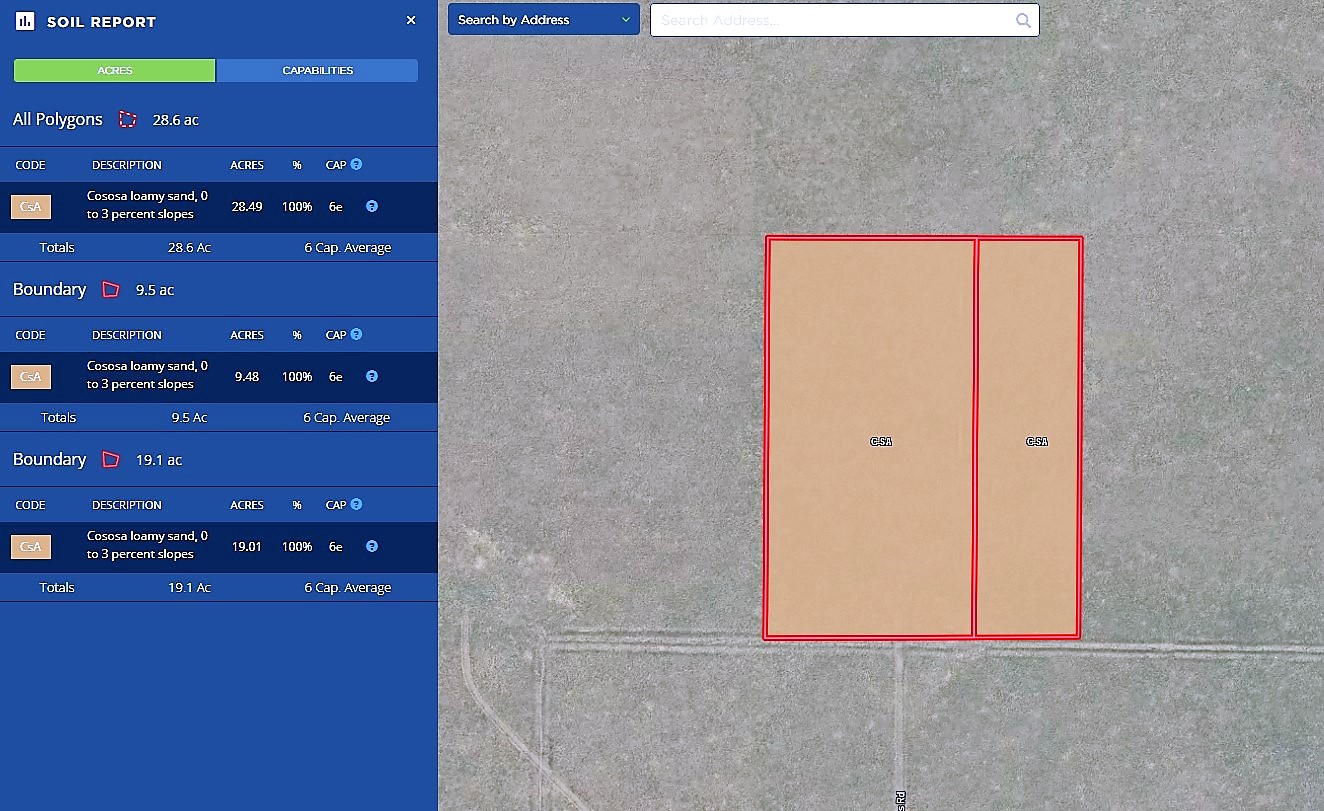Click the CAP help icon in 9.5 ac Boundary
Viewport: 1324px width, 811px height.
(x=356, y=334)
